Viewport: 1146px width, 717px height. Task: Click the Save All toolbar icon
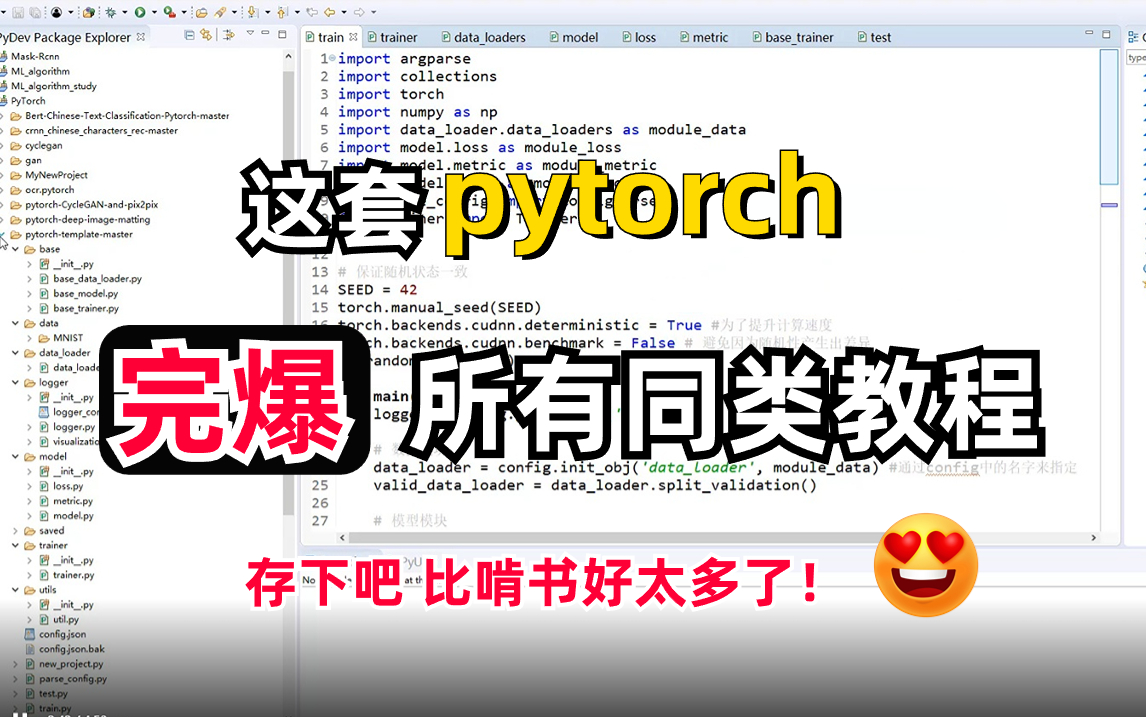35,12
